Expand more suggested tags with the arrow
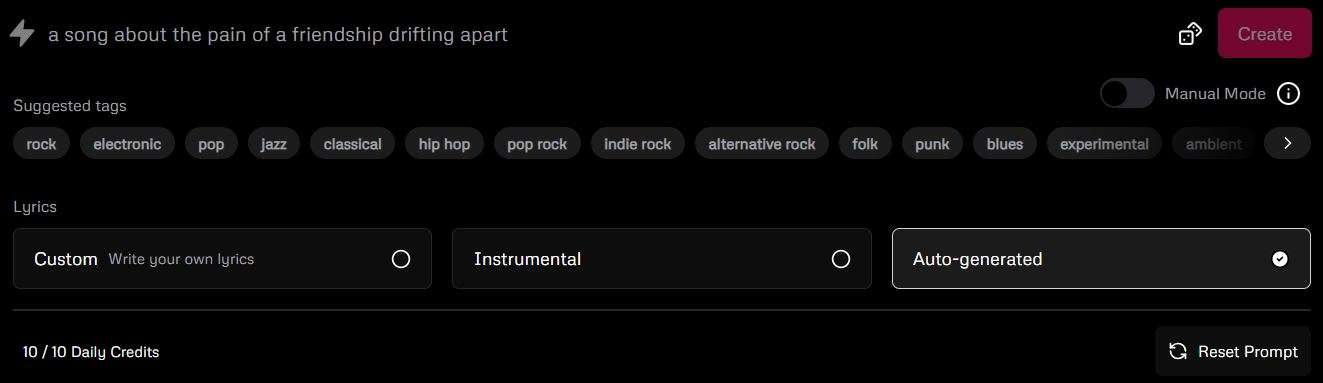This screenshot has width=1323, height=383. click(1288, 144)
